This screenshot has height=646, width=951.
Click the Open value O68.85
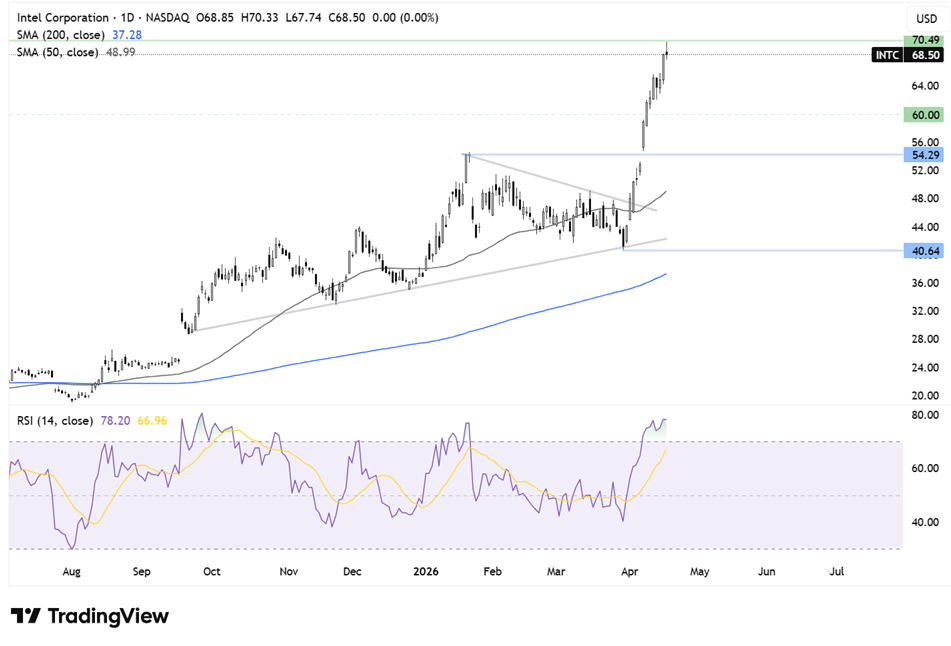(x=215, y=18)
